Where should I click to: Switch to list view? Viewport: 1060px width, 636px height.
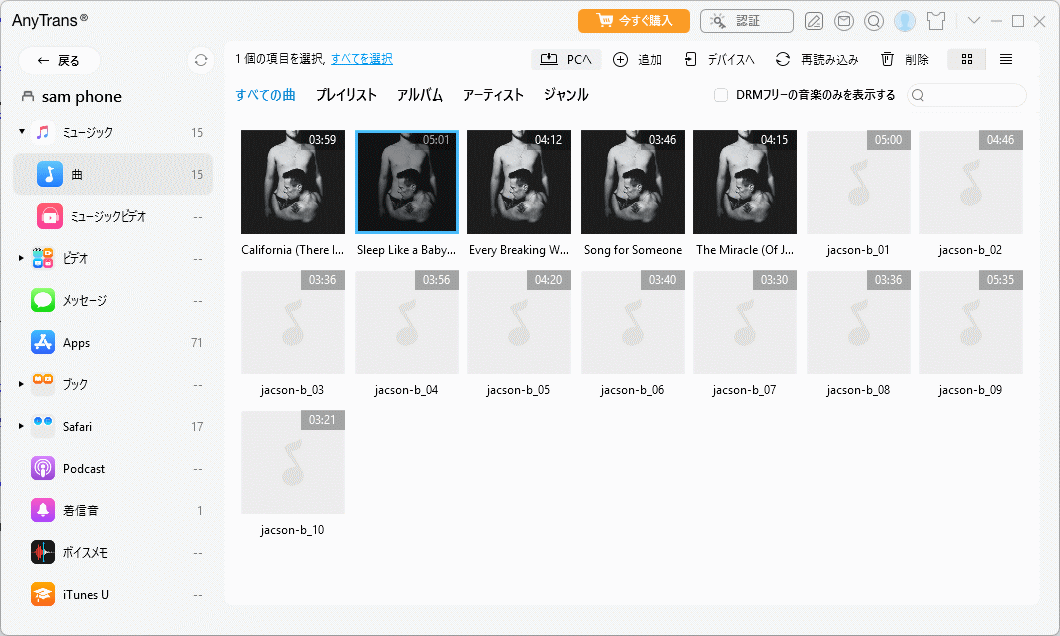(x=1006, y=59)
